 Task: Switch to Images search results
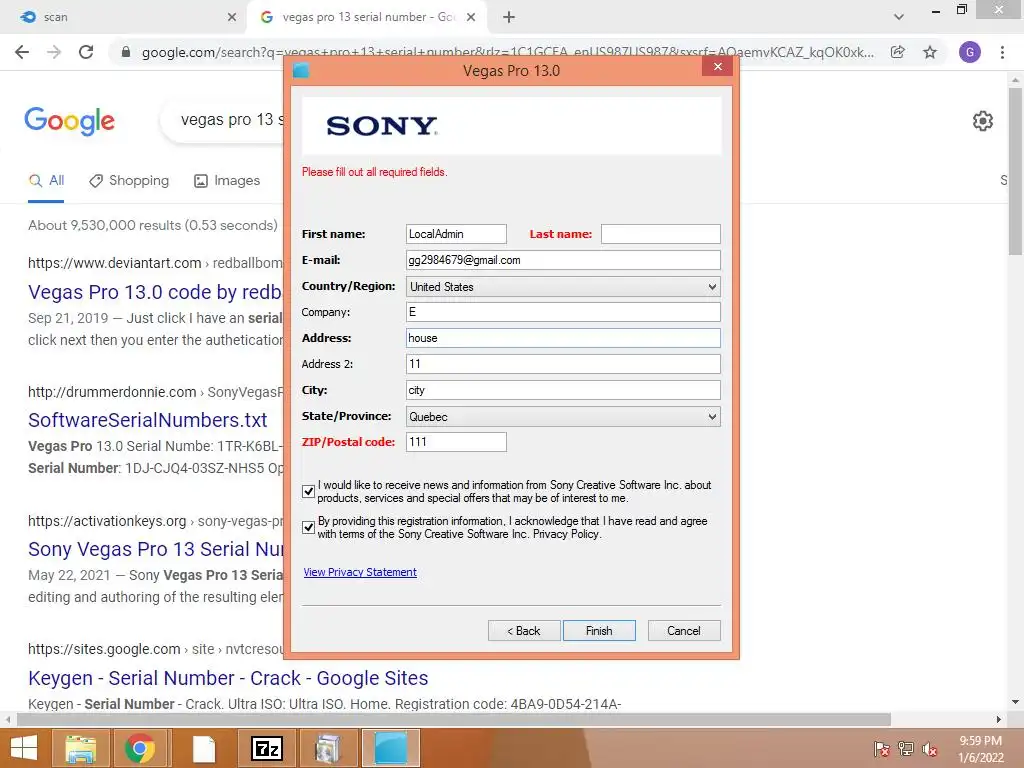(227, 180)
